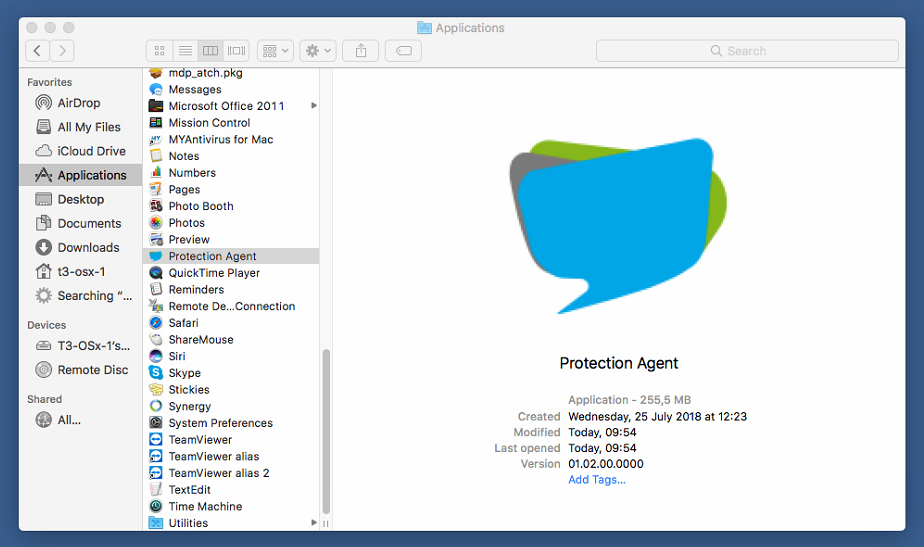Go back with the left arrow button

click(37, 51)
